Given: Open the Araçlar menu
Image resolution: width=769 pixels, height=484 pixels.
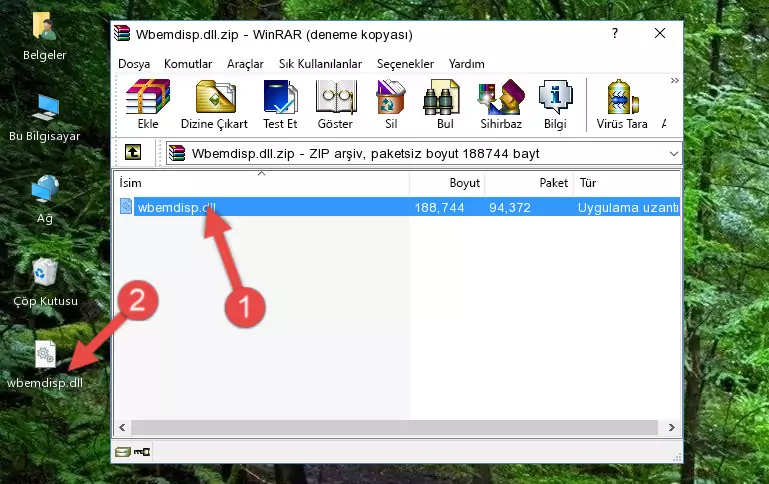Looking at the screenshot, I should [x=245, y=64].
